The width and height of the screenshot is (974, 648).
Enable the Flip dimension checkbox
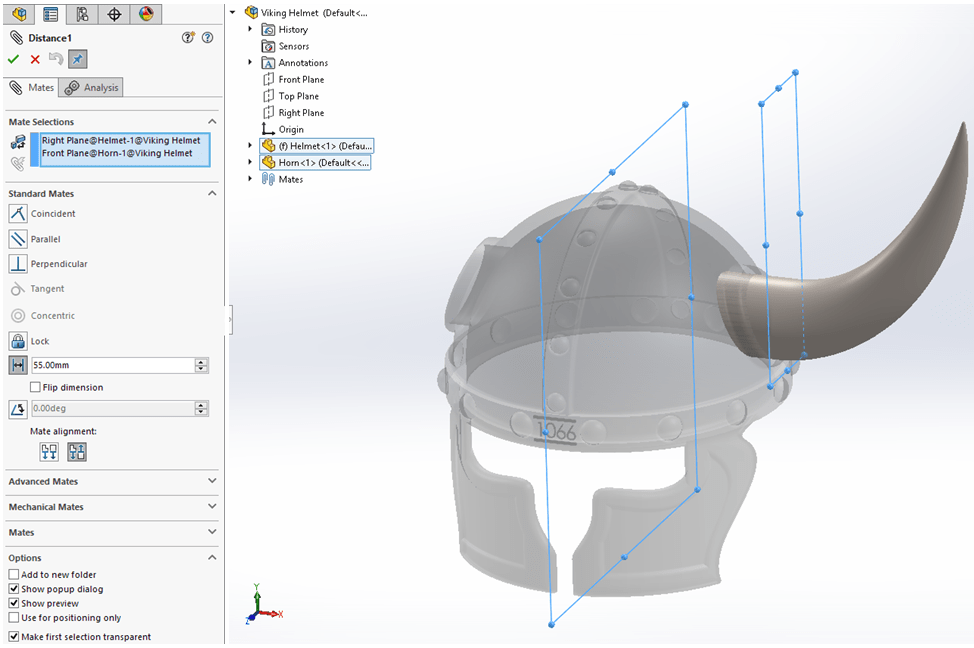coord(36,387)
